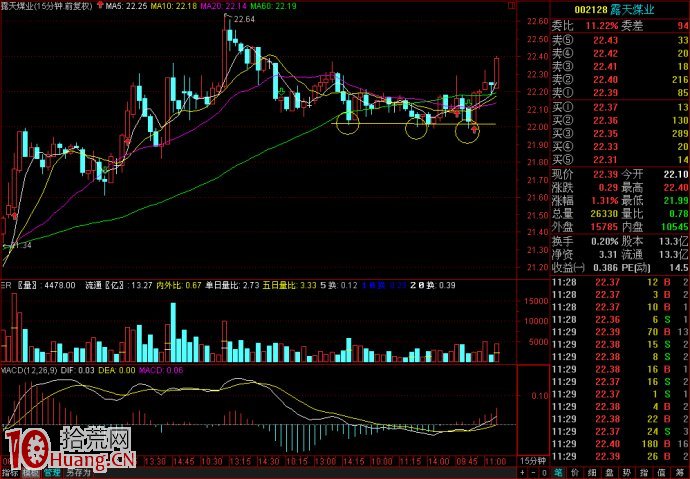Select the 势 tab in bottom-right panel
Image resolution: width=690 pixels, height=479 pixels.
click(627, 473)
